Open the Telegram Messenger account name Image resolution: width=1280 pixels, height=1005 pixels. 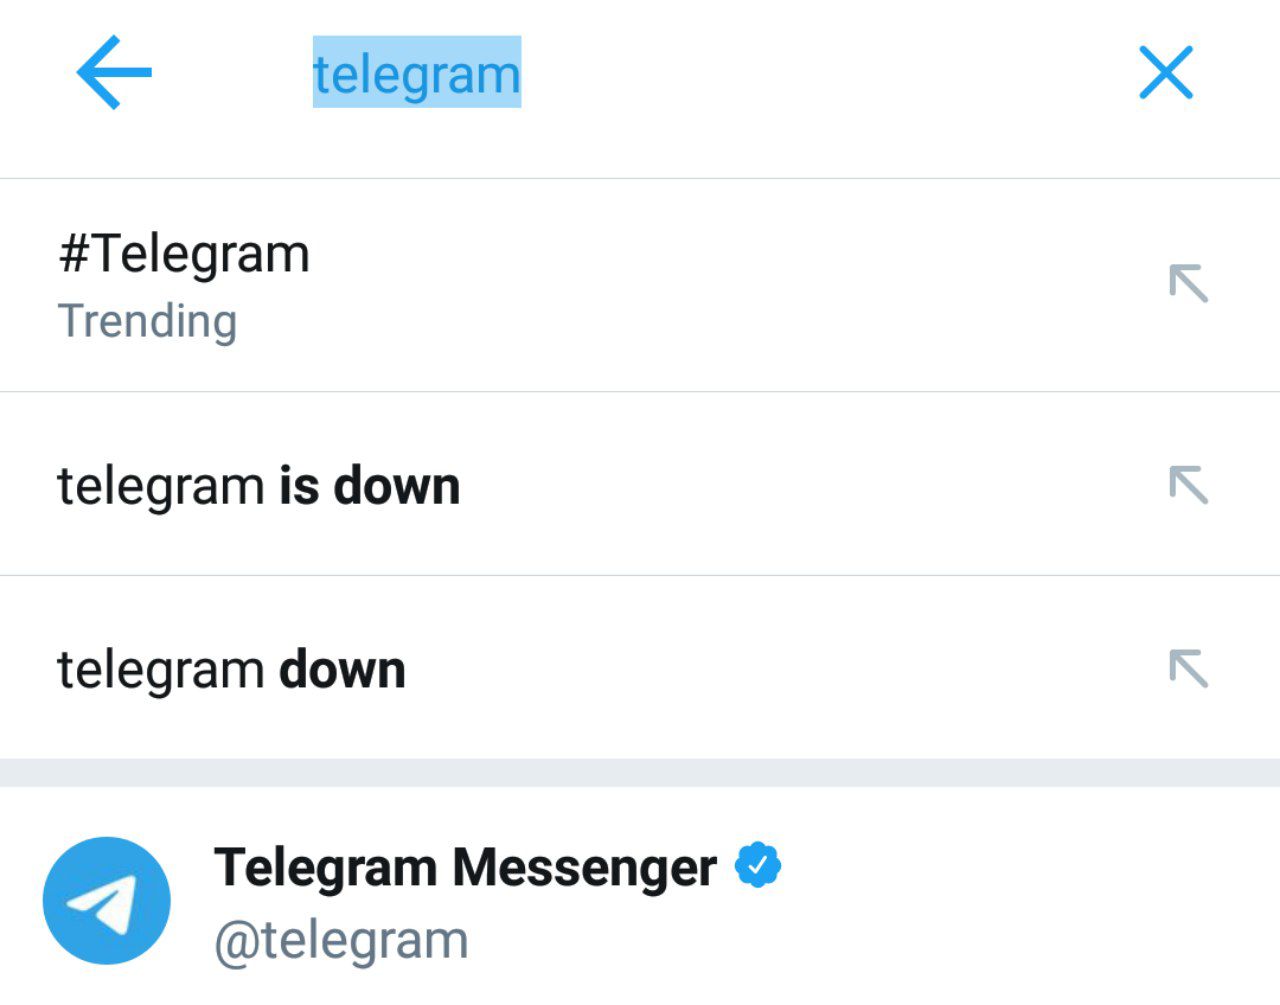click(x=465, y=867)
